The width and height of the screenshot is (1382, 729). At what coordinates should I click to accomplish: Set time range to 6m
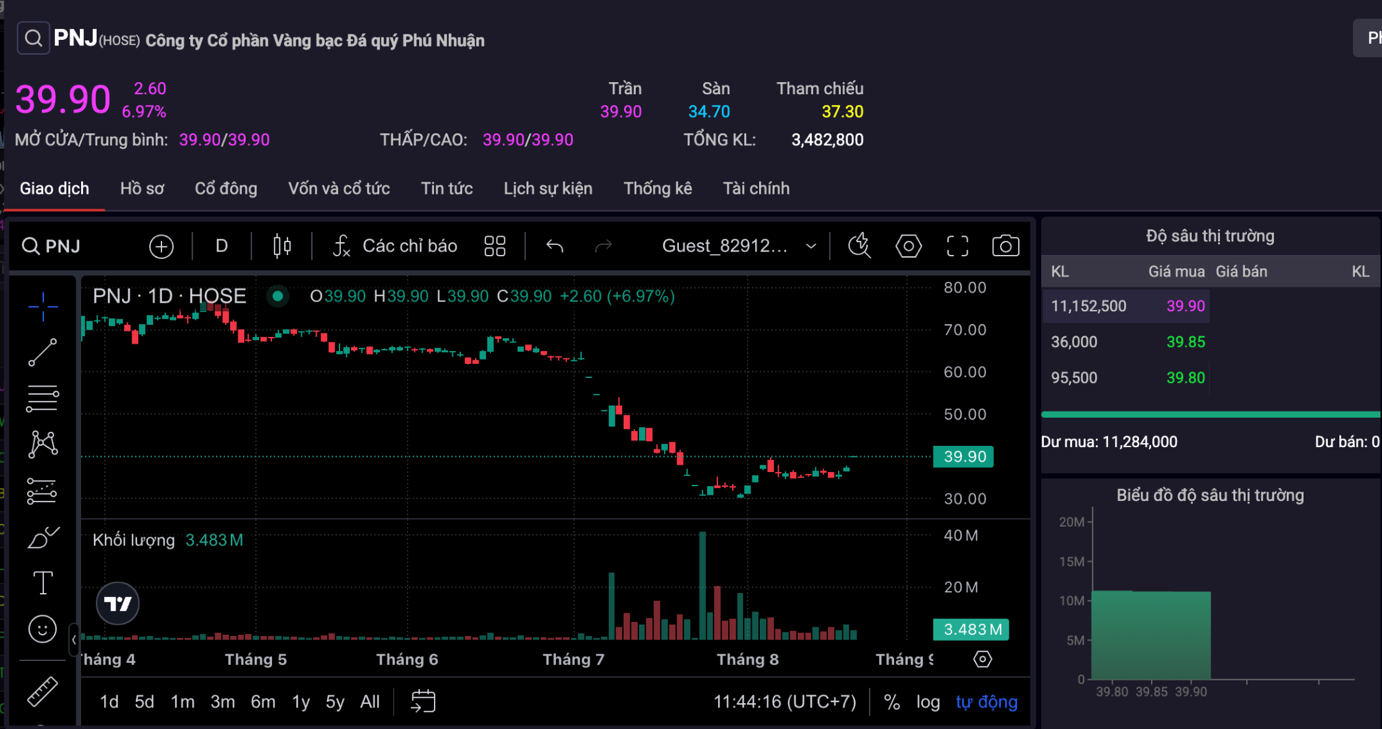(x=263, y=702)
